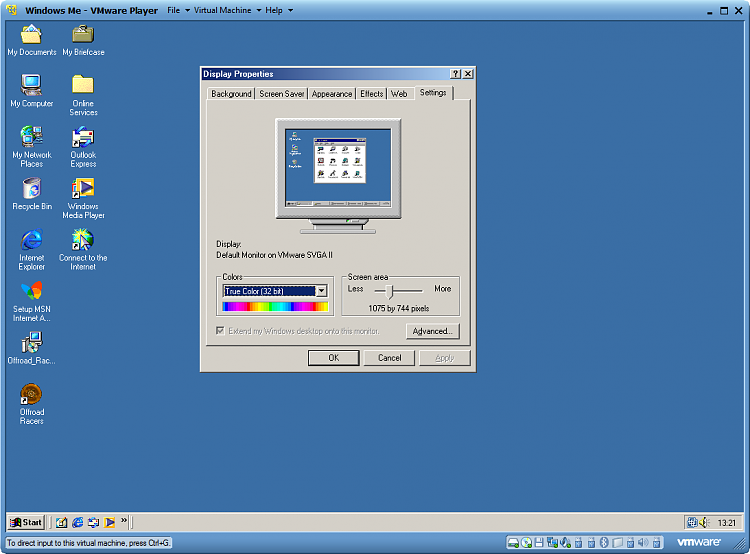Launch Outlook Express from Quick Launch
Image resolution: width=750 pixels, height=554 pixels.
coord(93,522)
